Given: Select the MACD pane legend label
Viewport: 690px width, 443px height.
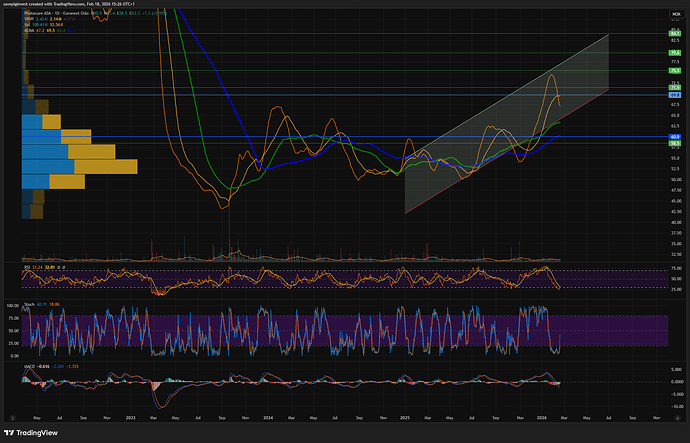Looking at the screenshot, I should (29, 365).
